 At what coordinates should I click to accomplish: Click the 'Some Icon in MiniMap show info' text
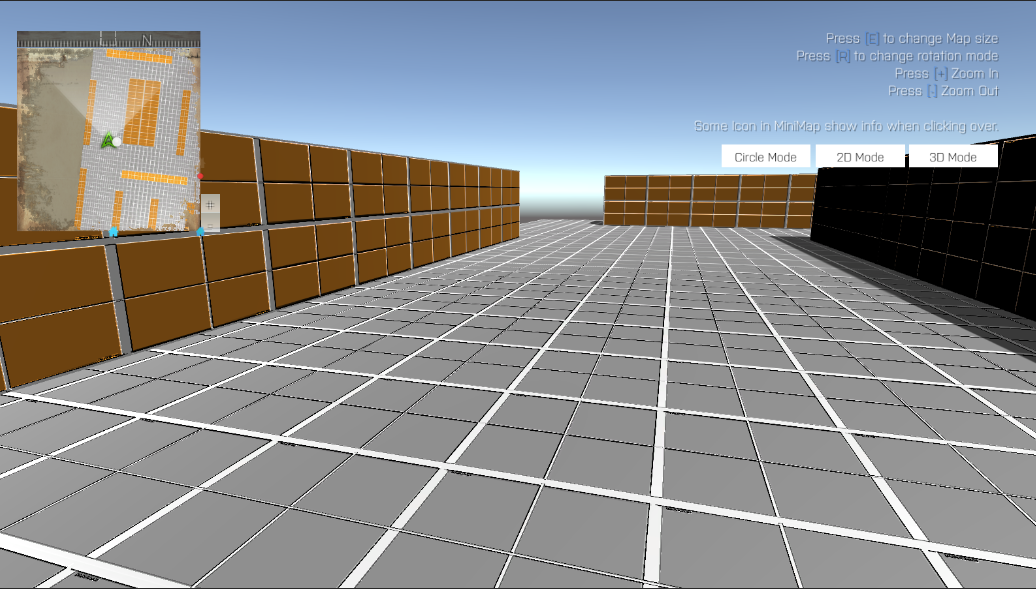(846, 126)
